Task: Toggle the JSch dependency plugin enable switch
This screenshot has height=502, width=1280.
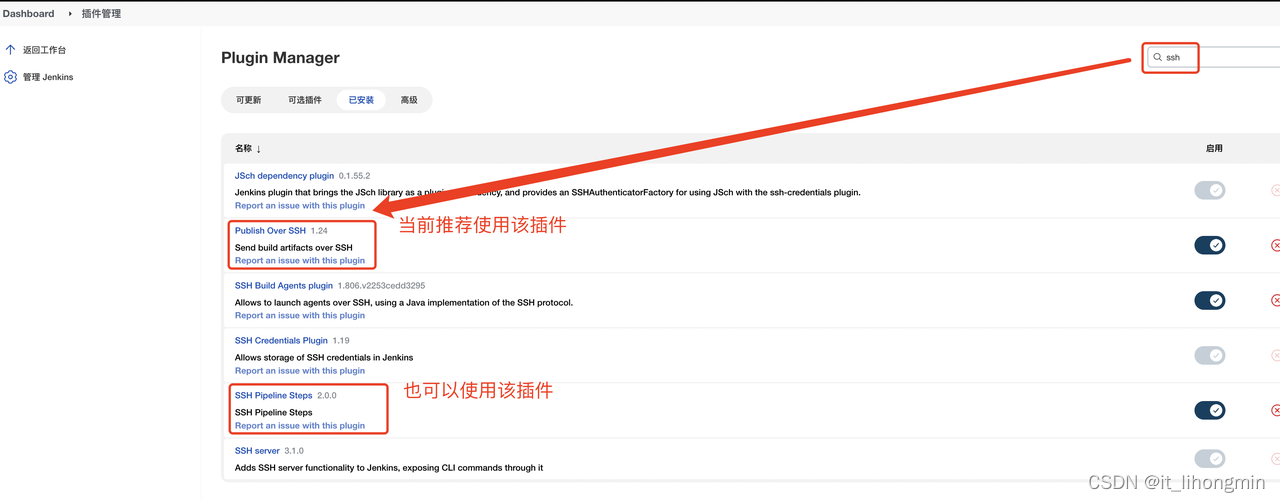Action: point(1209,190)
